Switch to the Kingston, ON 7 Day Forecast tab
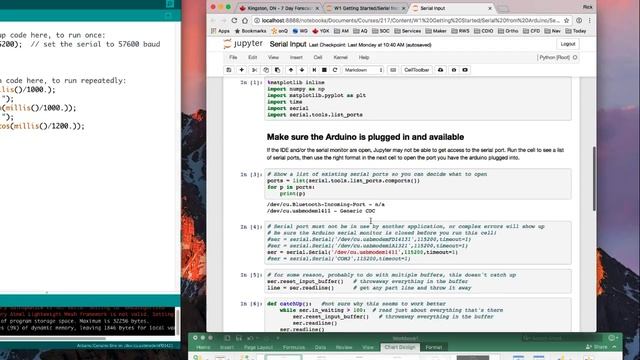 tap(278, 8)
